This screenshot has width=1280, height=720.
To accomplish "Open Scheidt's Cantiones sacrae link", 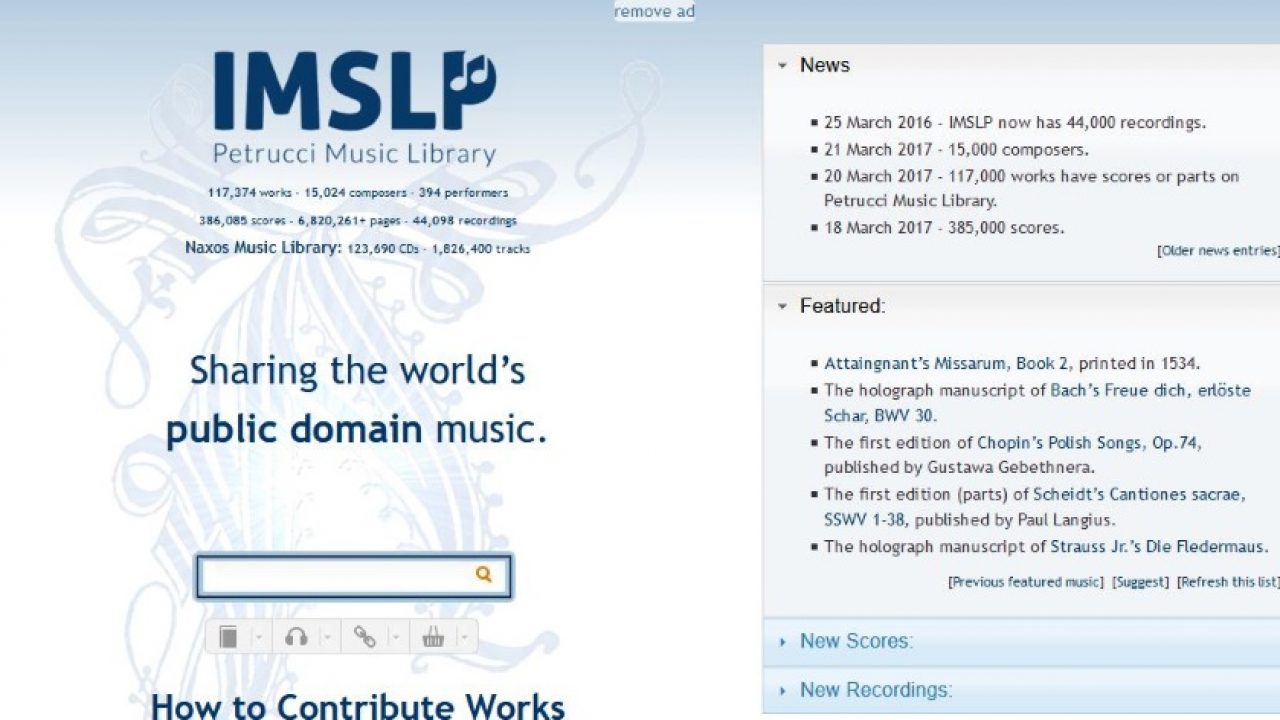I will pyautogui.click(x=1035, y=507).
